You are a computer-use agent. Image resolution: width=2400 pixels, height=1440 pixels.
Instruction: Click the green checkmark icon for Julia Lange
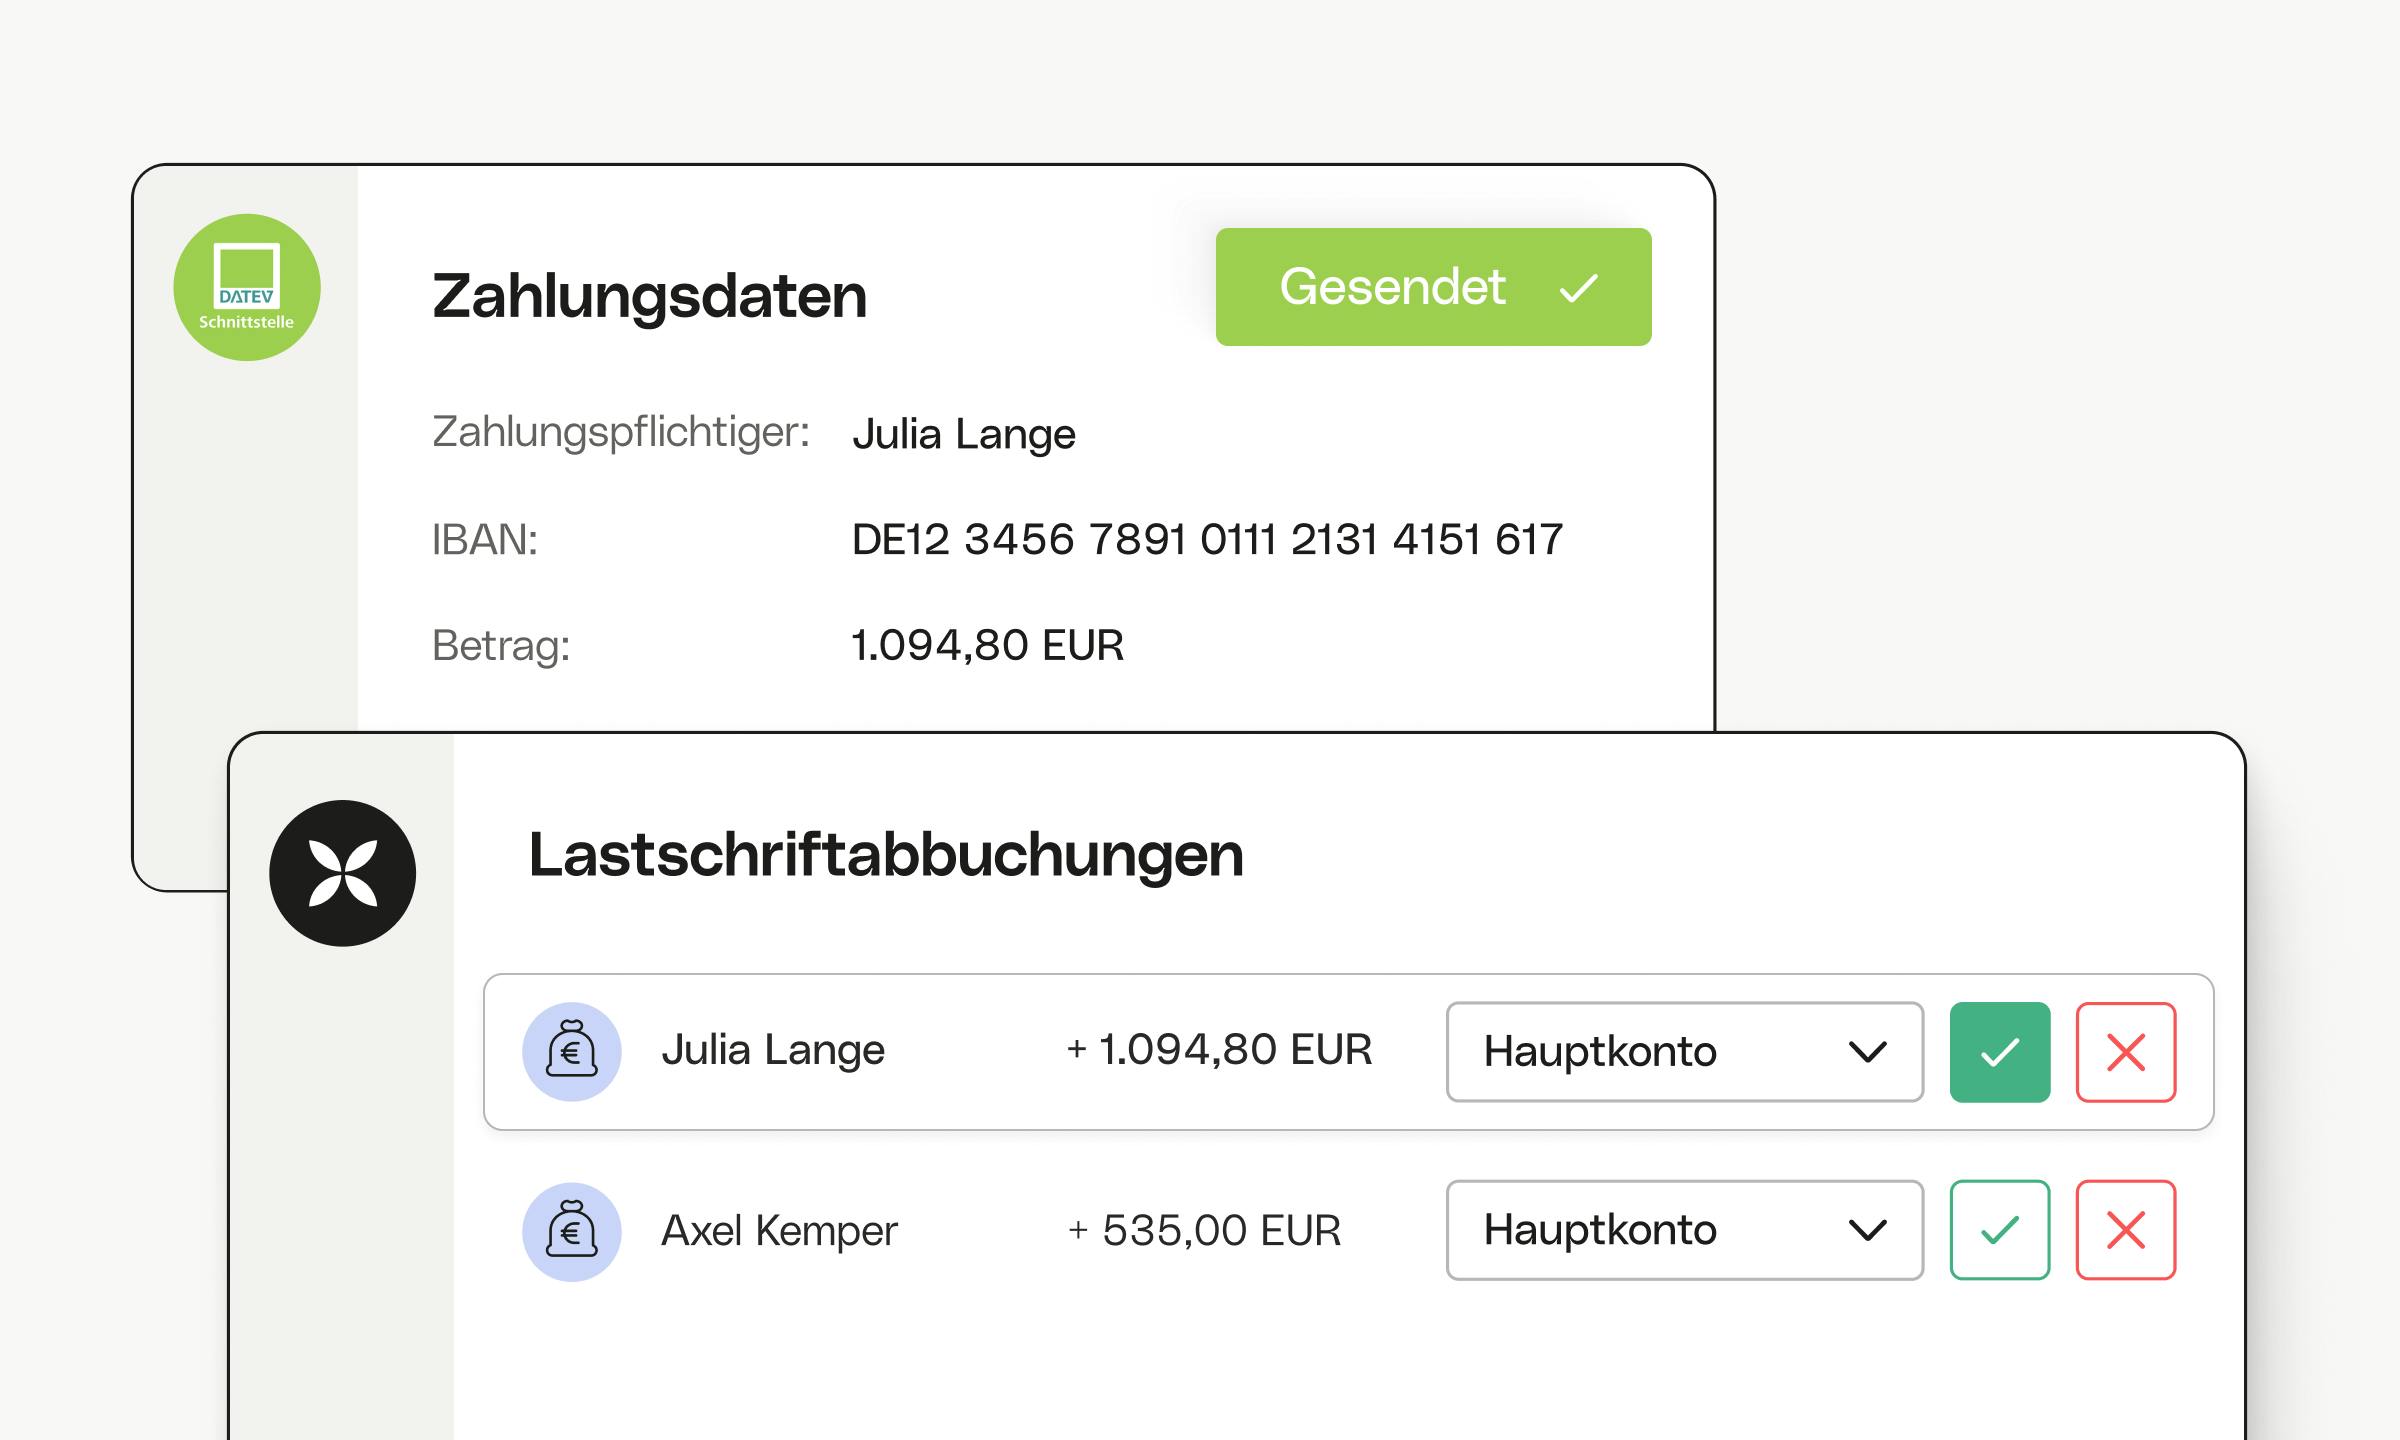click(x=1999, y=1051)
